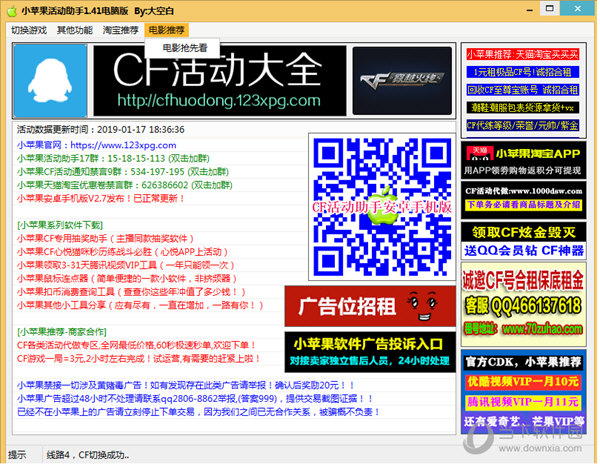The height and width of the screenshot is (470, 600).
Task: Click 小苹果禁接一切涉及黄赌毒广告 notice
Action: click(x=186, y=385)
